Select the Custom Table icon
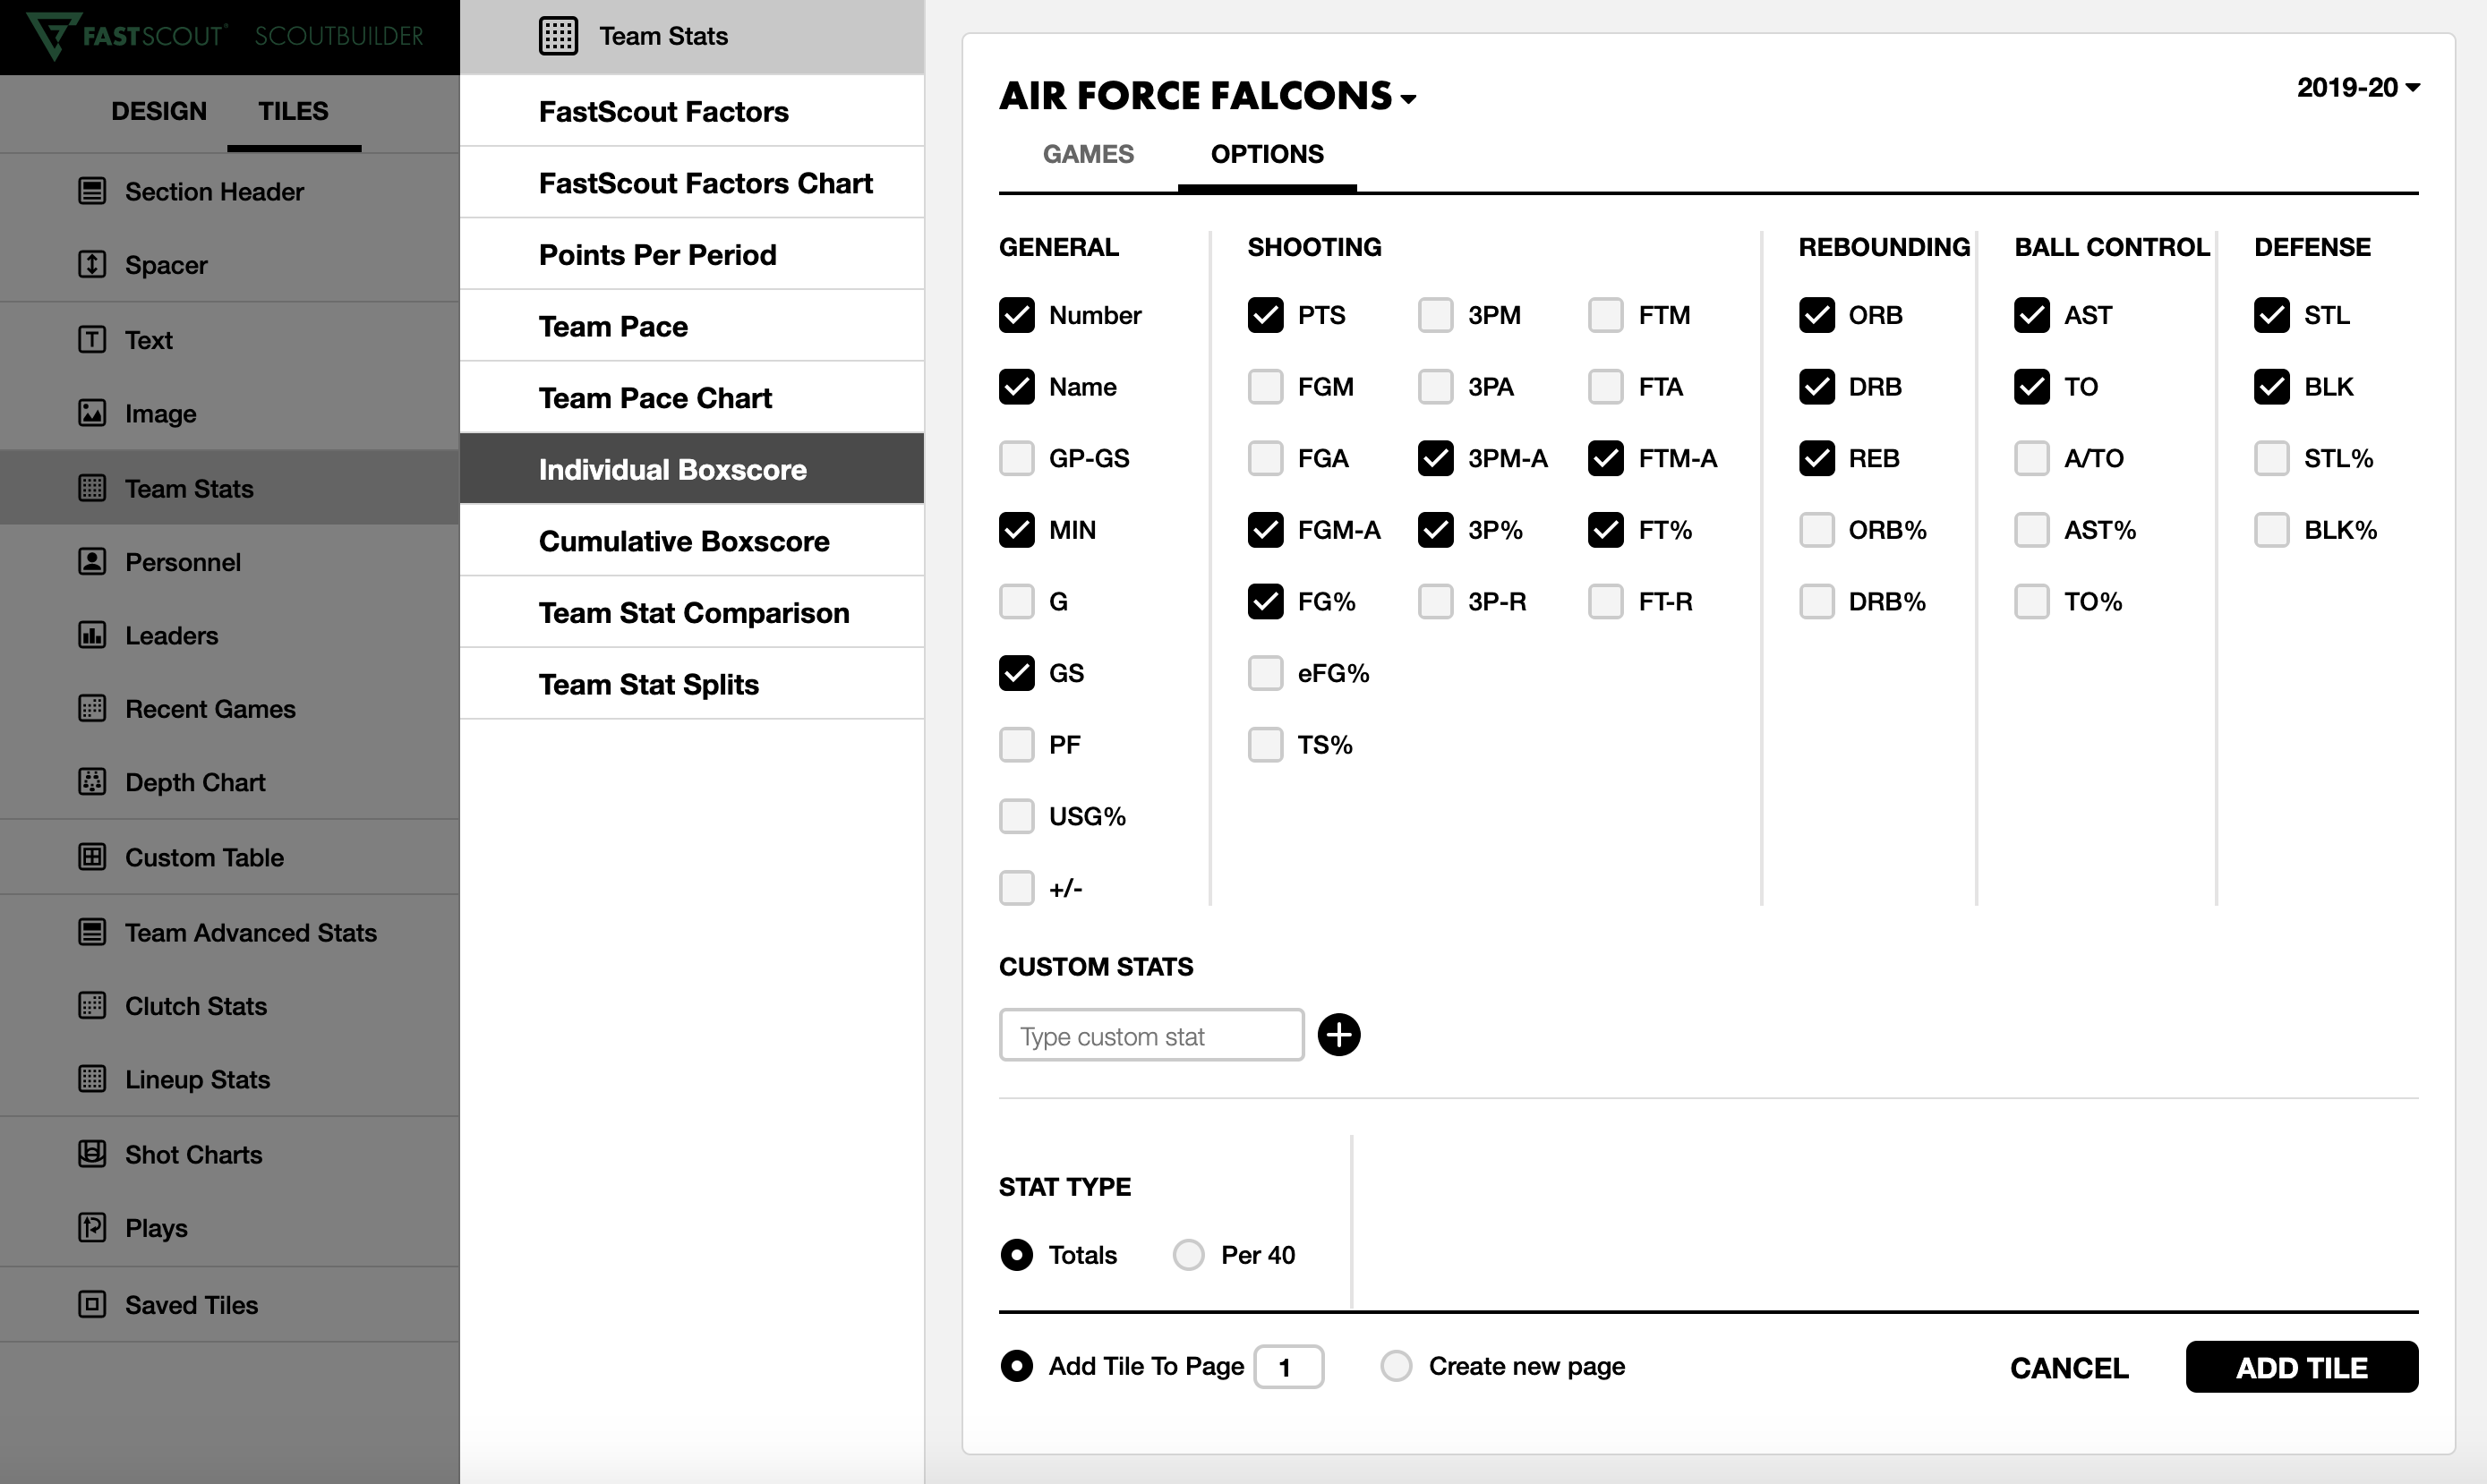The height and width of the screenshot is (1484, 2487). coord(92,857)
